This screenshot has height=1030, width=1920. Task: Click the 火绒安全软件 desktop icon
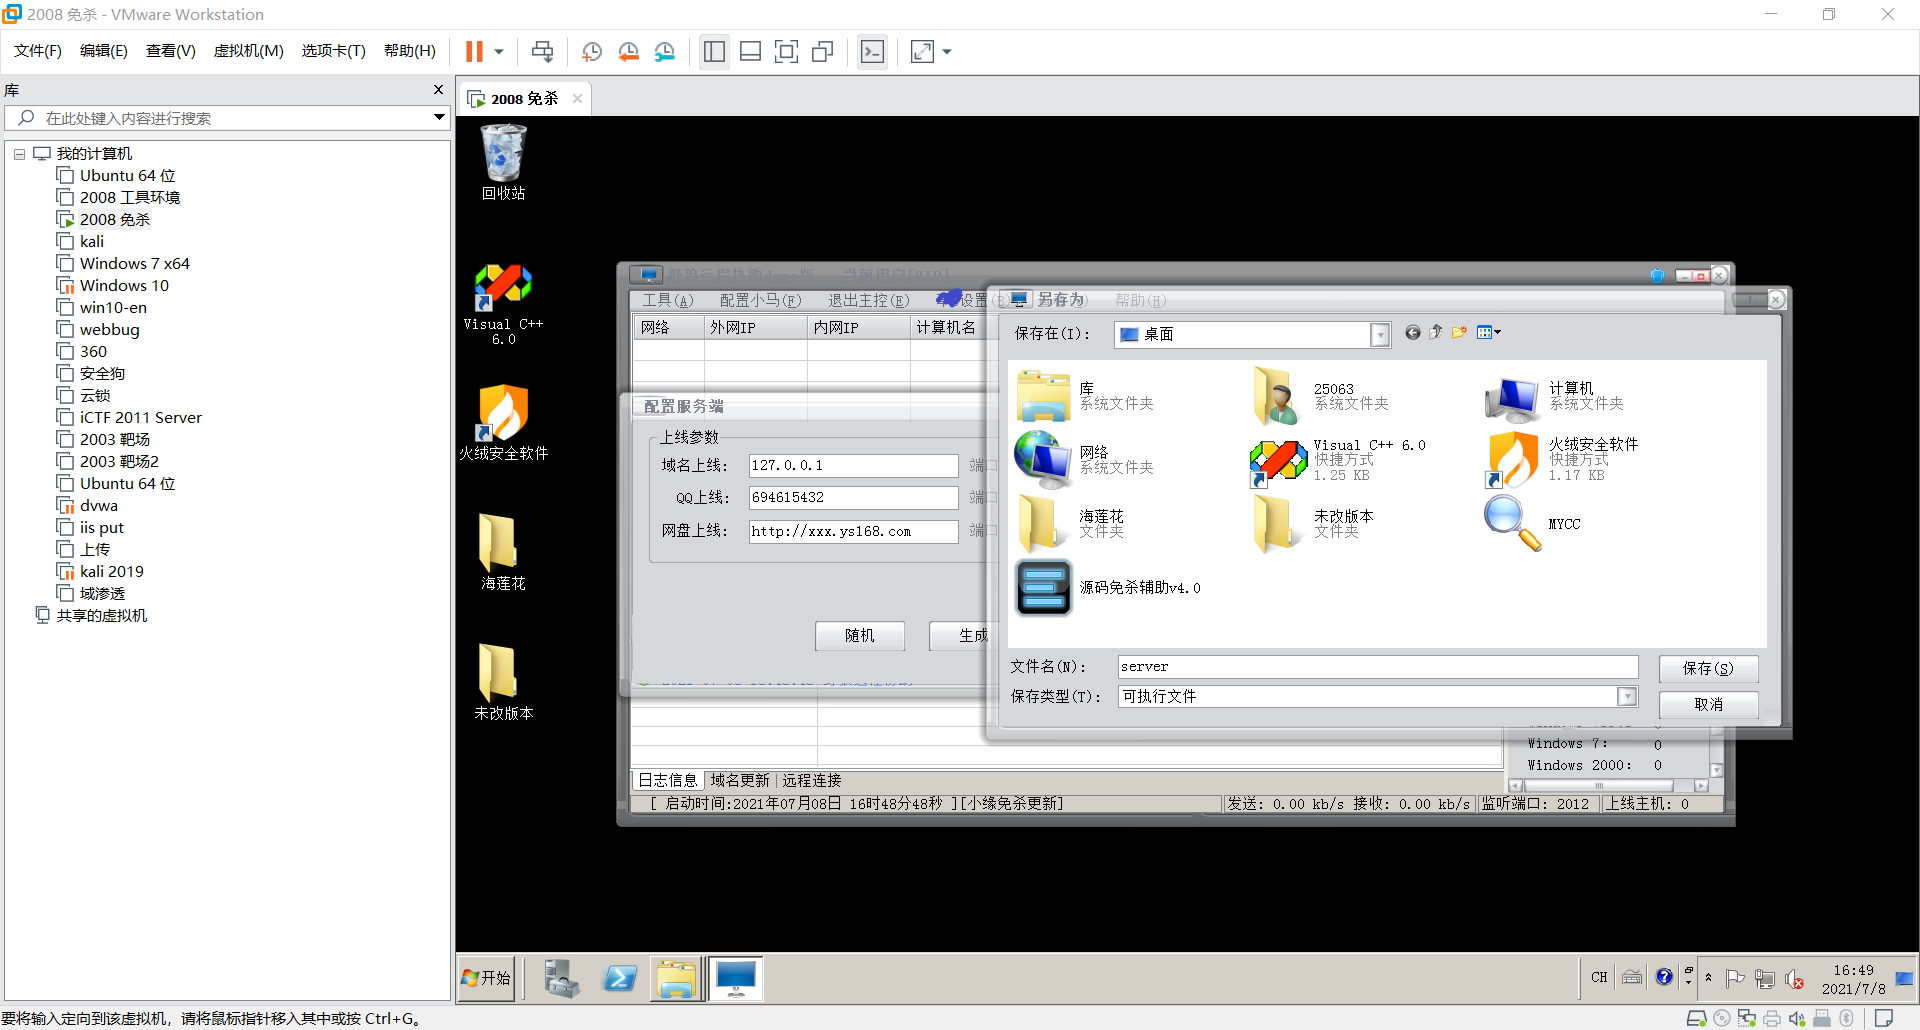[x=503, y=423]
